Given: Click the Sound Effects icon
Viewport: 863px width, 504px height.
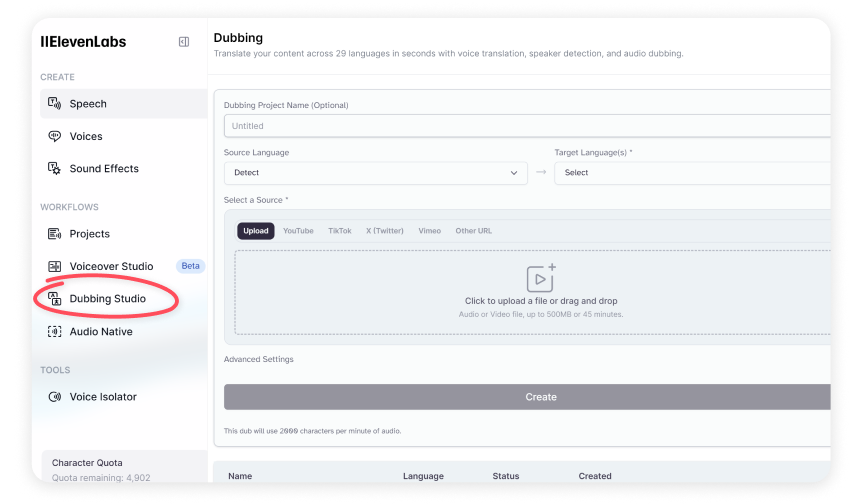Looking at the screenshot, I should [x=54, y=168].
